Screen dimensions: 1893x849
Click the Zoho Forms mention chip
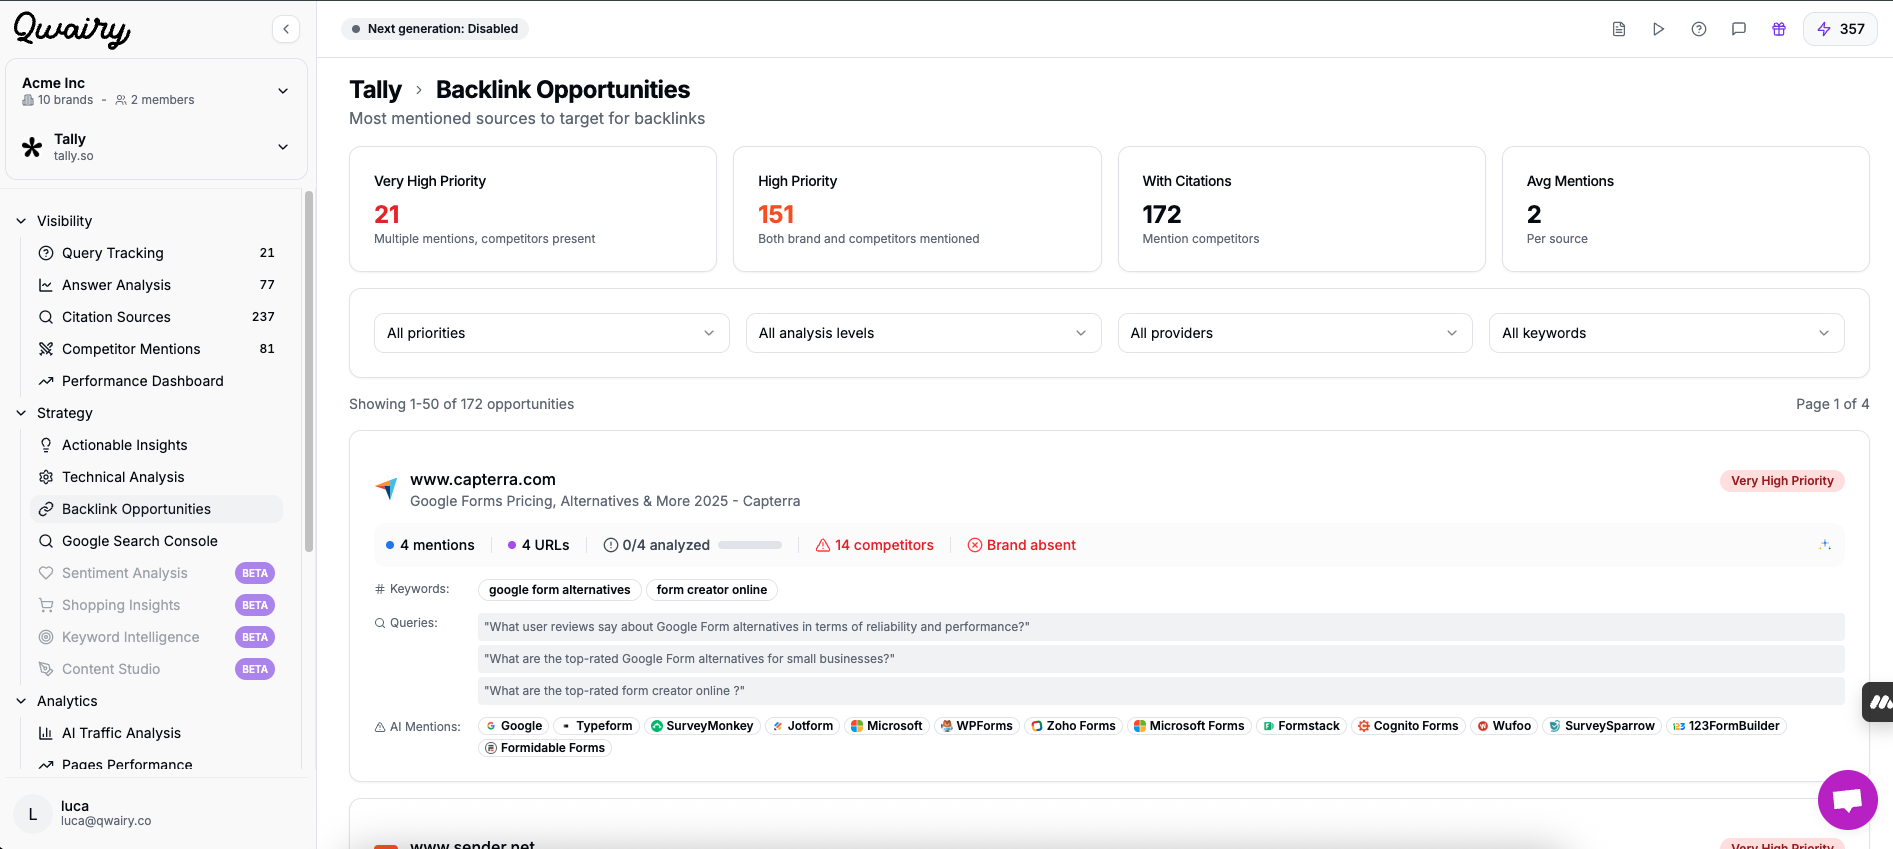(x=1073, y=726)
